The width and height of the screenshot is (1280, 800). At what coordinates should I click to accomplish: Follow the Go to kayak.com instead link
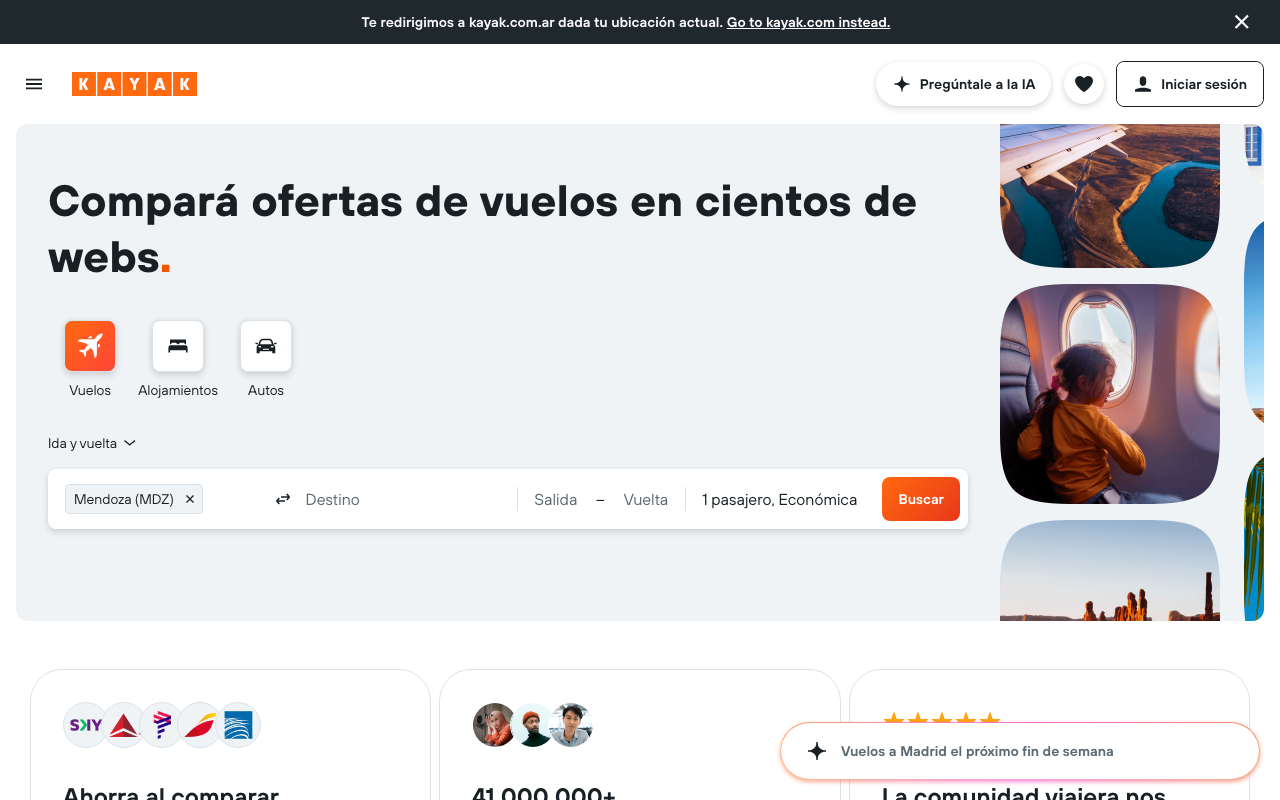[x=808, y=22]
